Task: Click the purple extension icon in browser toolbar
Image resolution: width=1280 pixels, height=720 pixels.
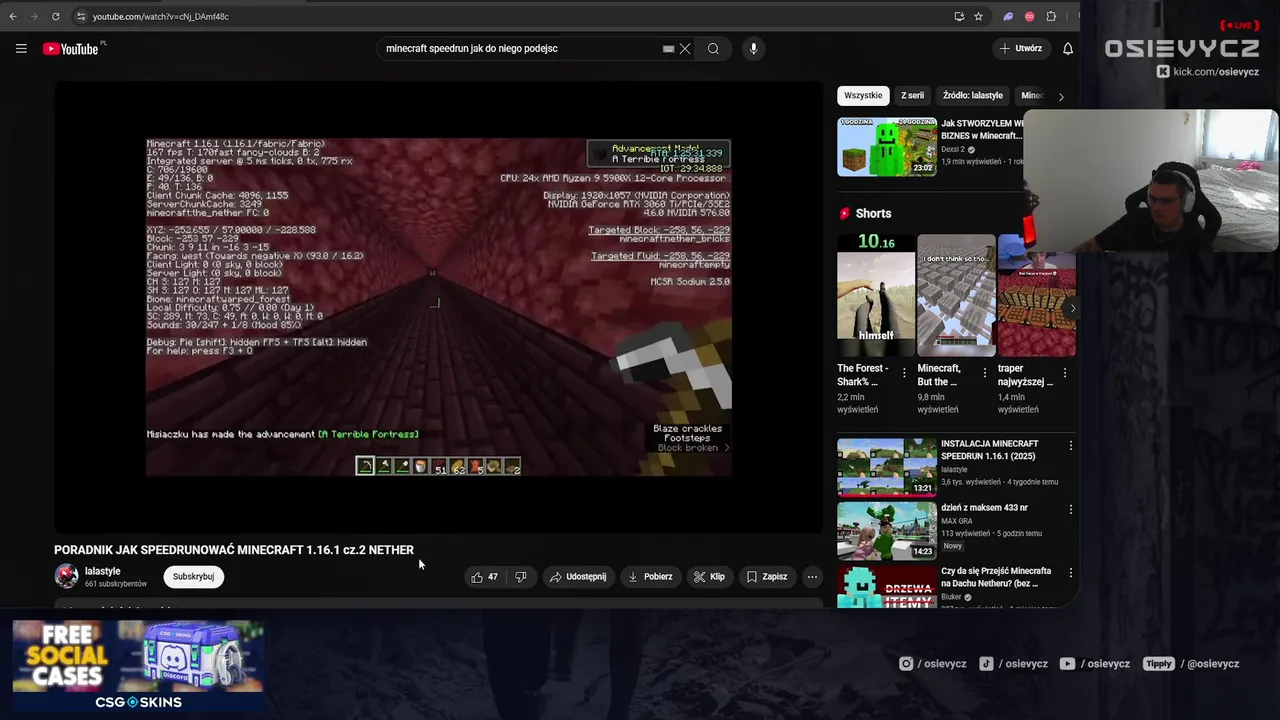Action: pos(1008,16)
